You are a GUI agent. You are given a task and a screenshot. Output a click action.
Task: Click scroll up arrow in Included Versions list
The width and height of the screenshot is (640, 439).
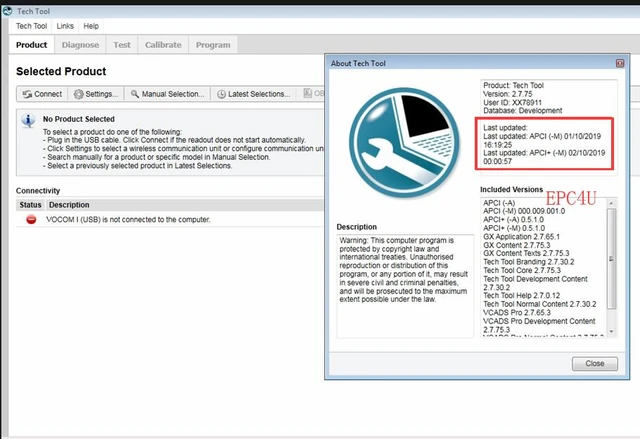(x=611, y=203)
